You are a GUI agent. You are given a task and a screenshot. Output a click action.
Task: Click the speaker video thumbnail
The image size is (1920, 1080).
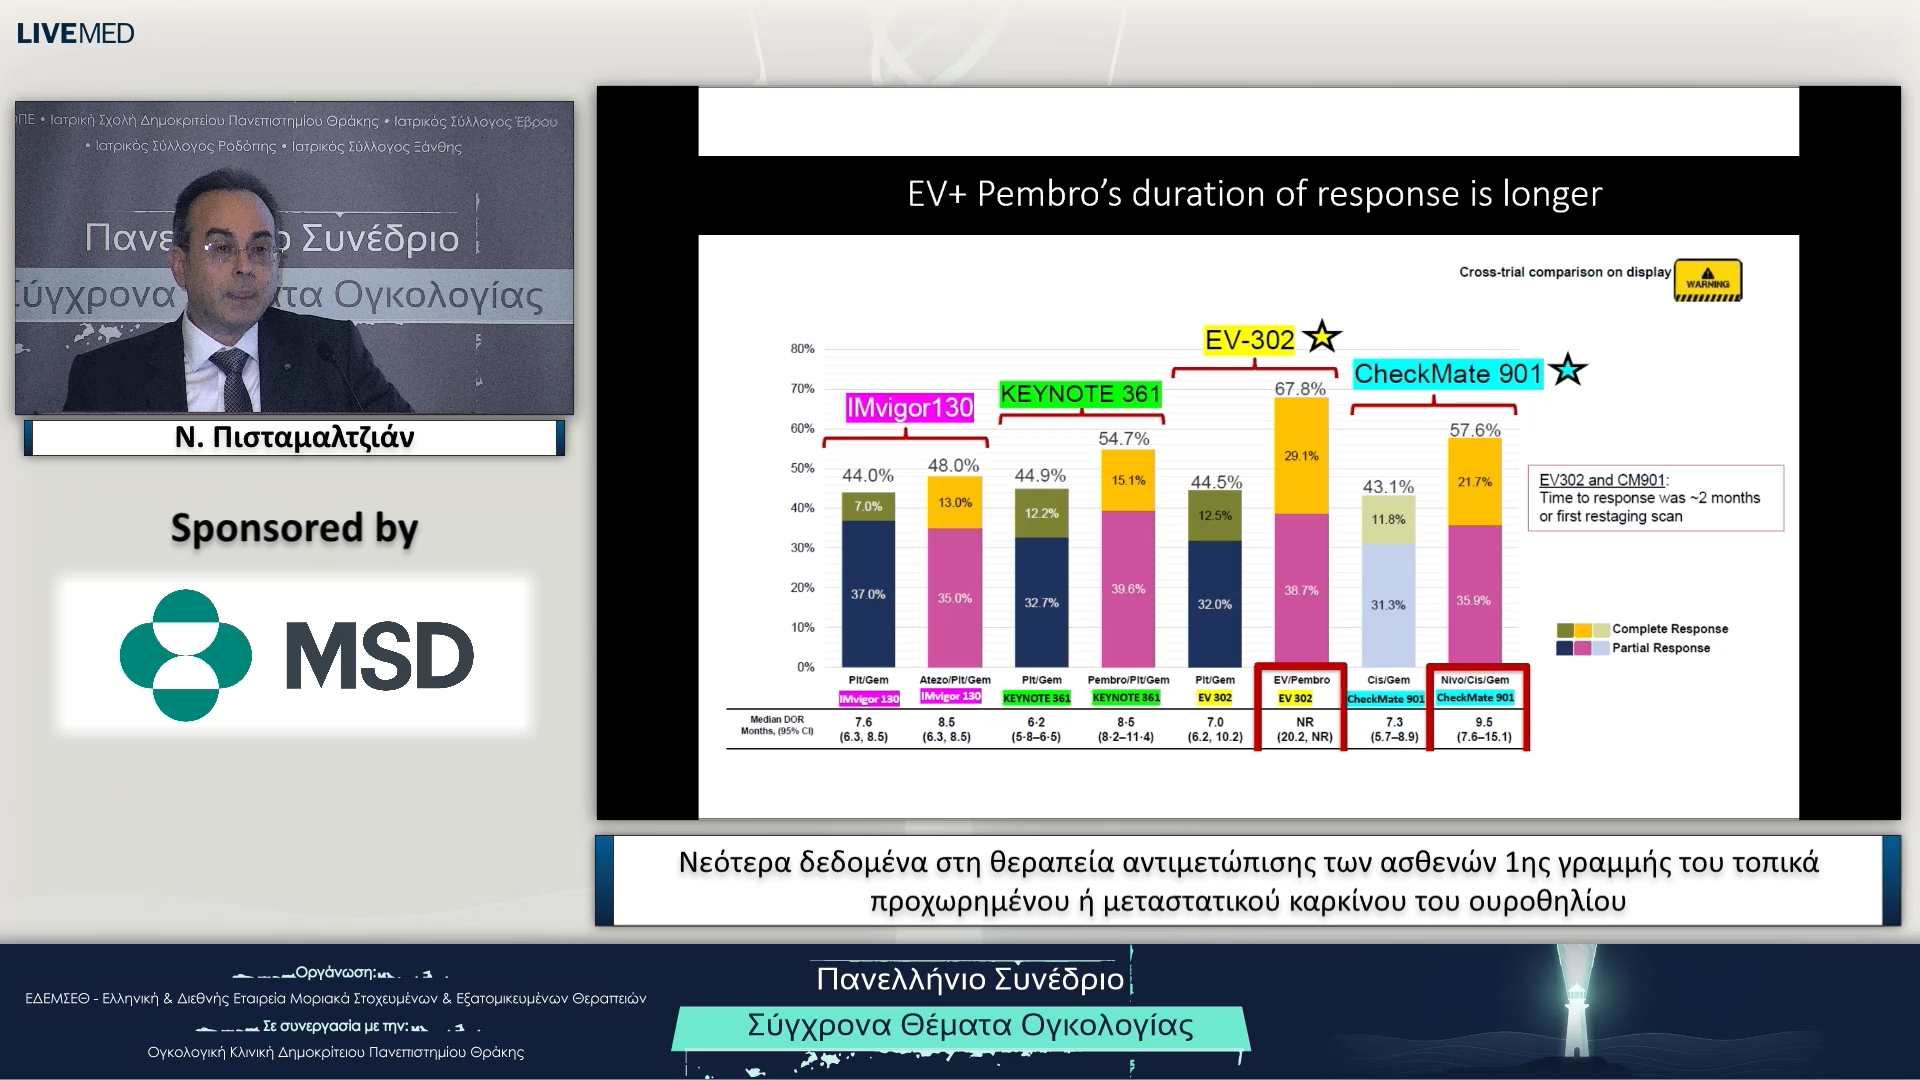294,257
